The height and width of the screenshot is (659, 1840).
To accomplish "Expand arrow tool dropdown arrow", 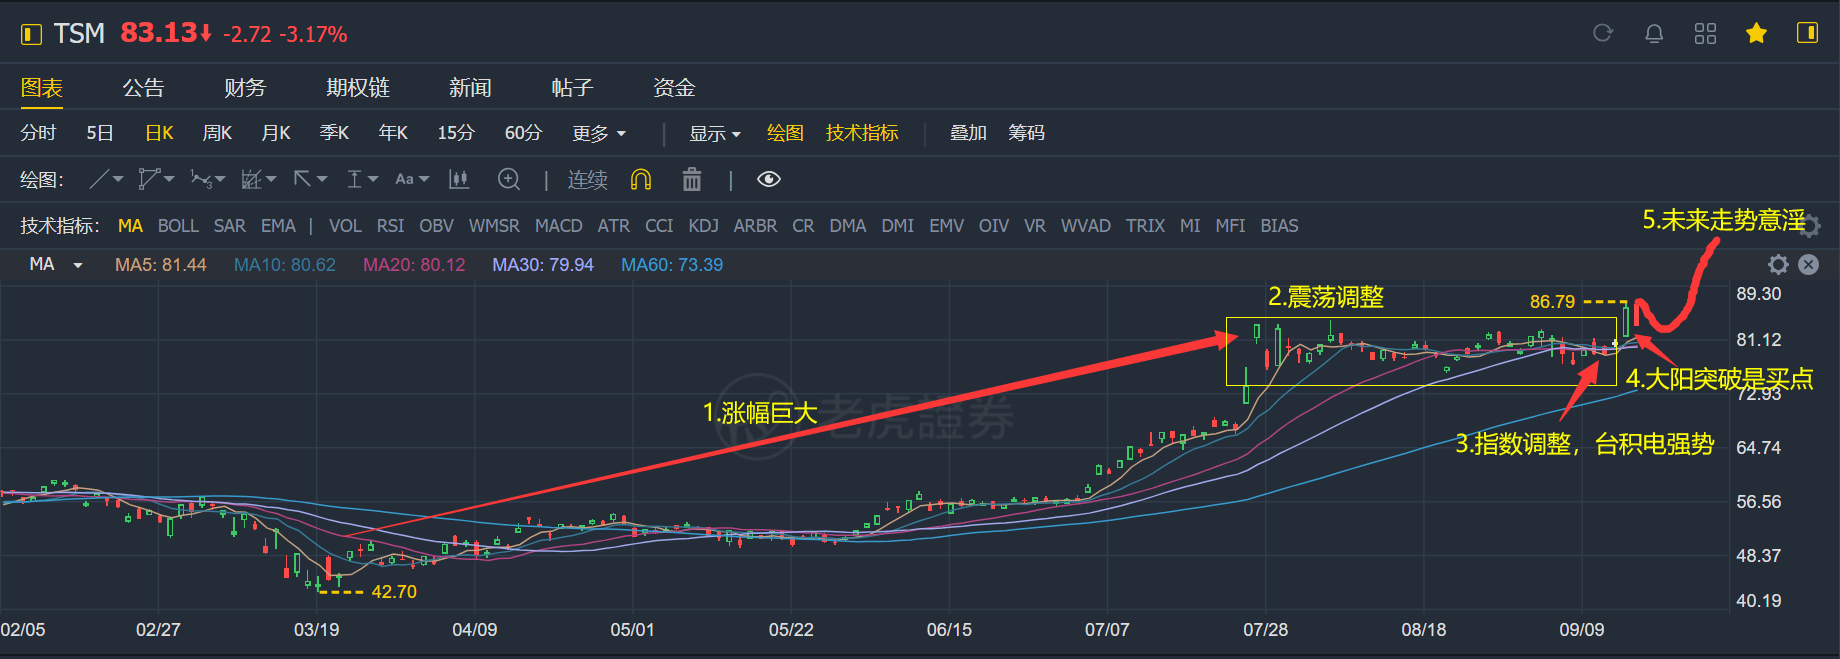I will 322,180.
